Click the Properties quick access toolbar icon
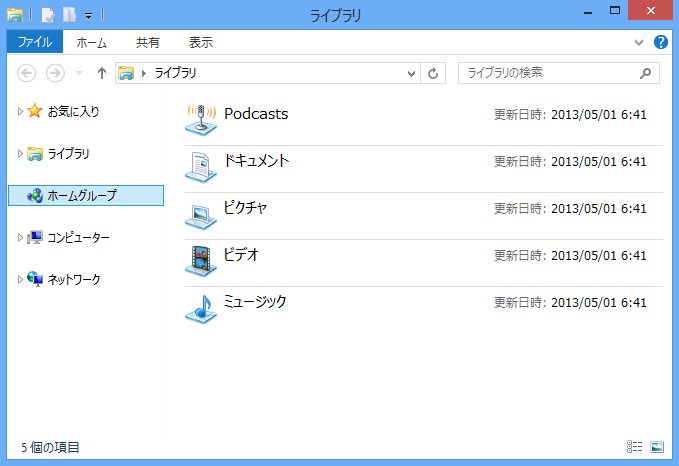Image resolution: width=679 pixels, height=466 pixels. click(48, 15)
